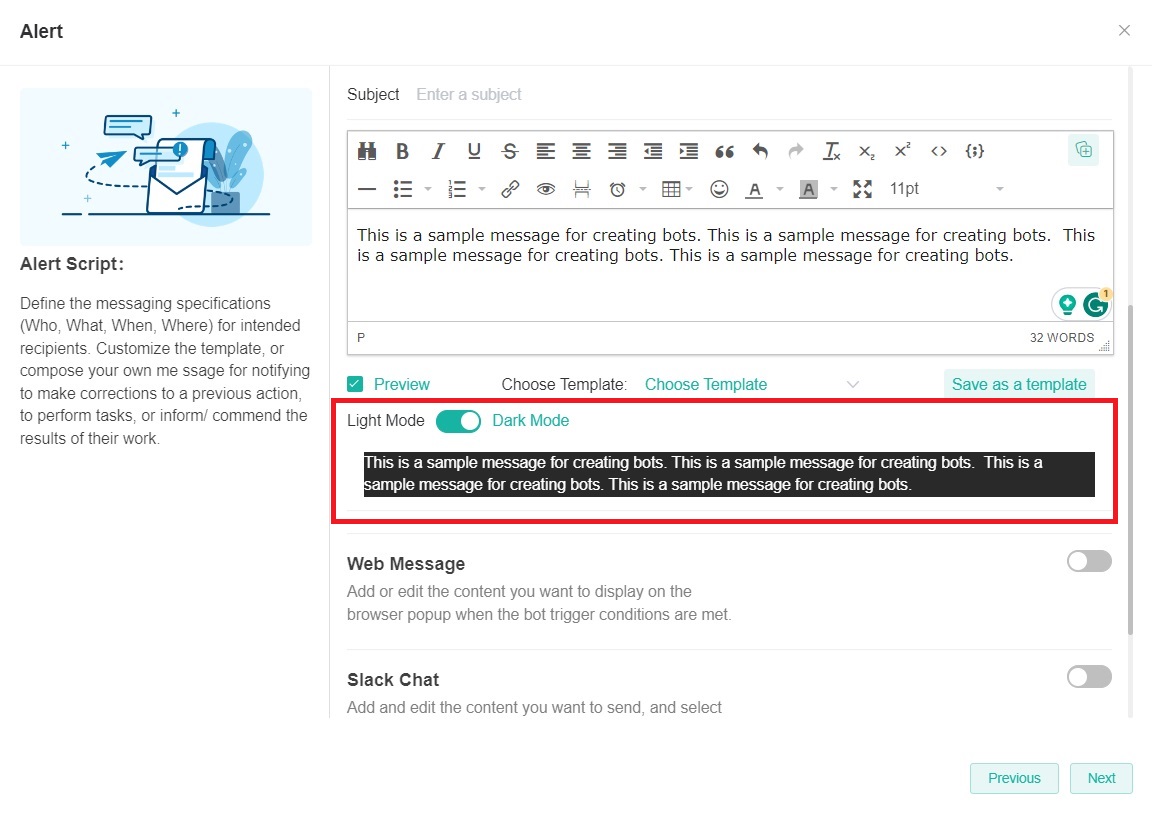The height and width of the screenshot is (815, 1152).
Task: Enable the Web Message toggle
Action: coord(1089,561)
